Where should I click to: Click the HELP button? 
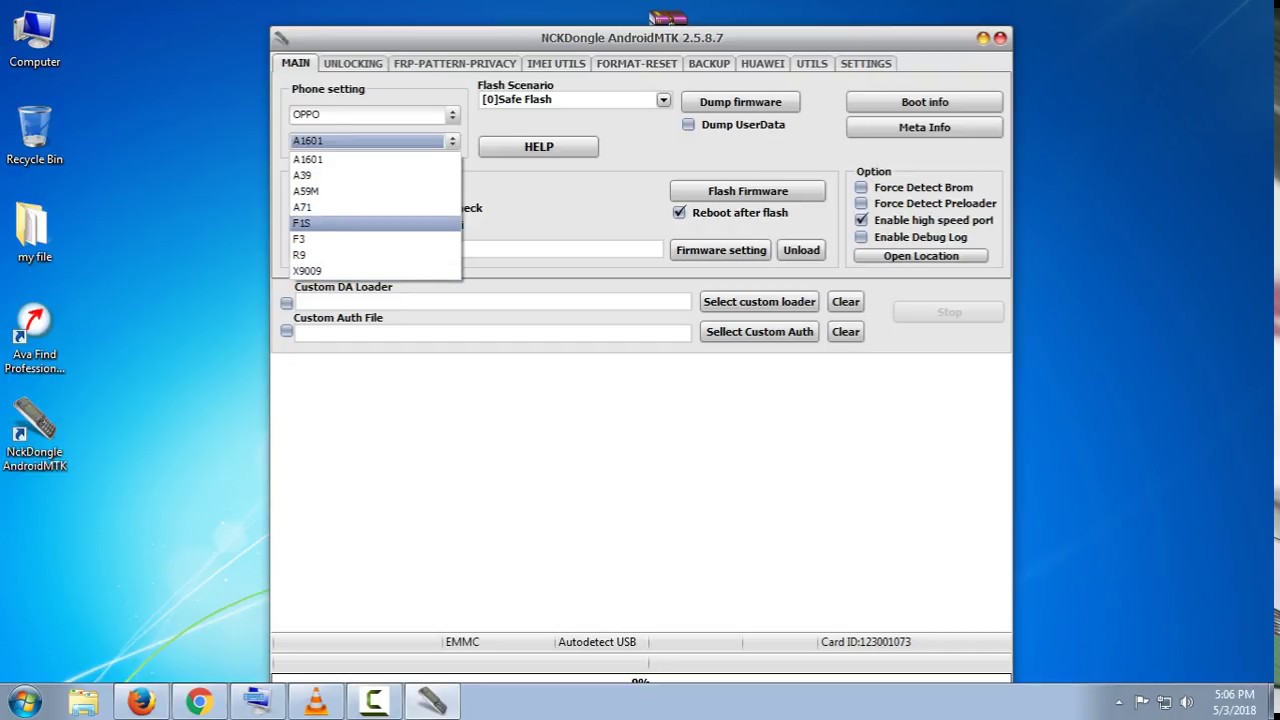(x=538, y=147)
